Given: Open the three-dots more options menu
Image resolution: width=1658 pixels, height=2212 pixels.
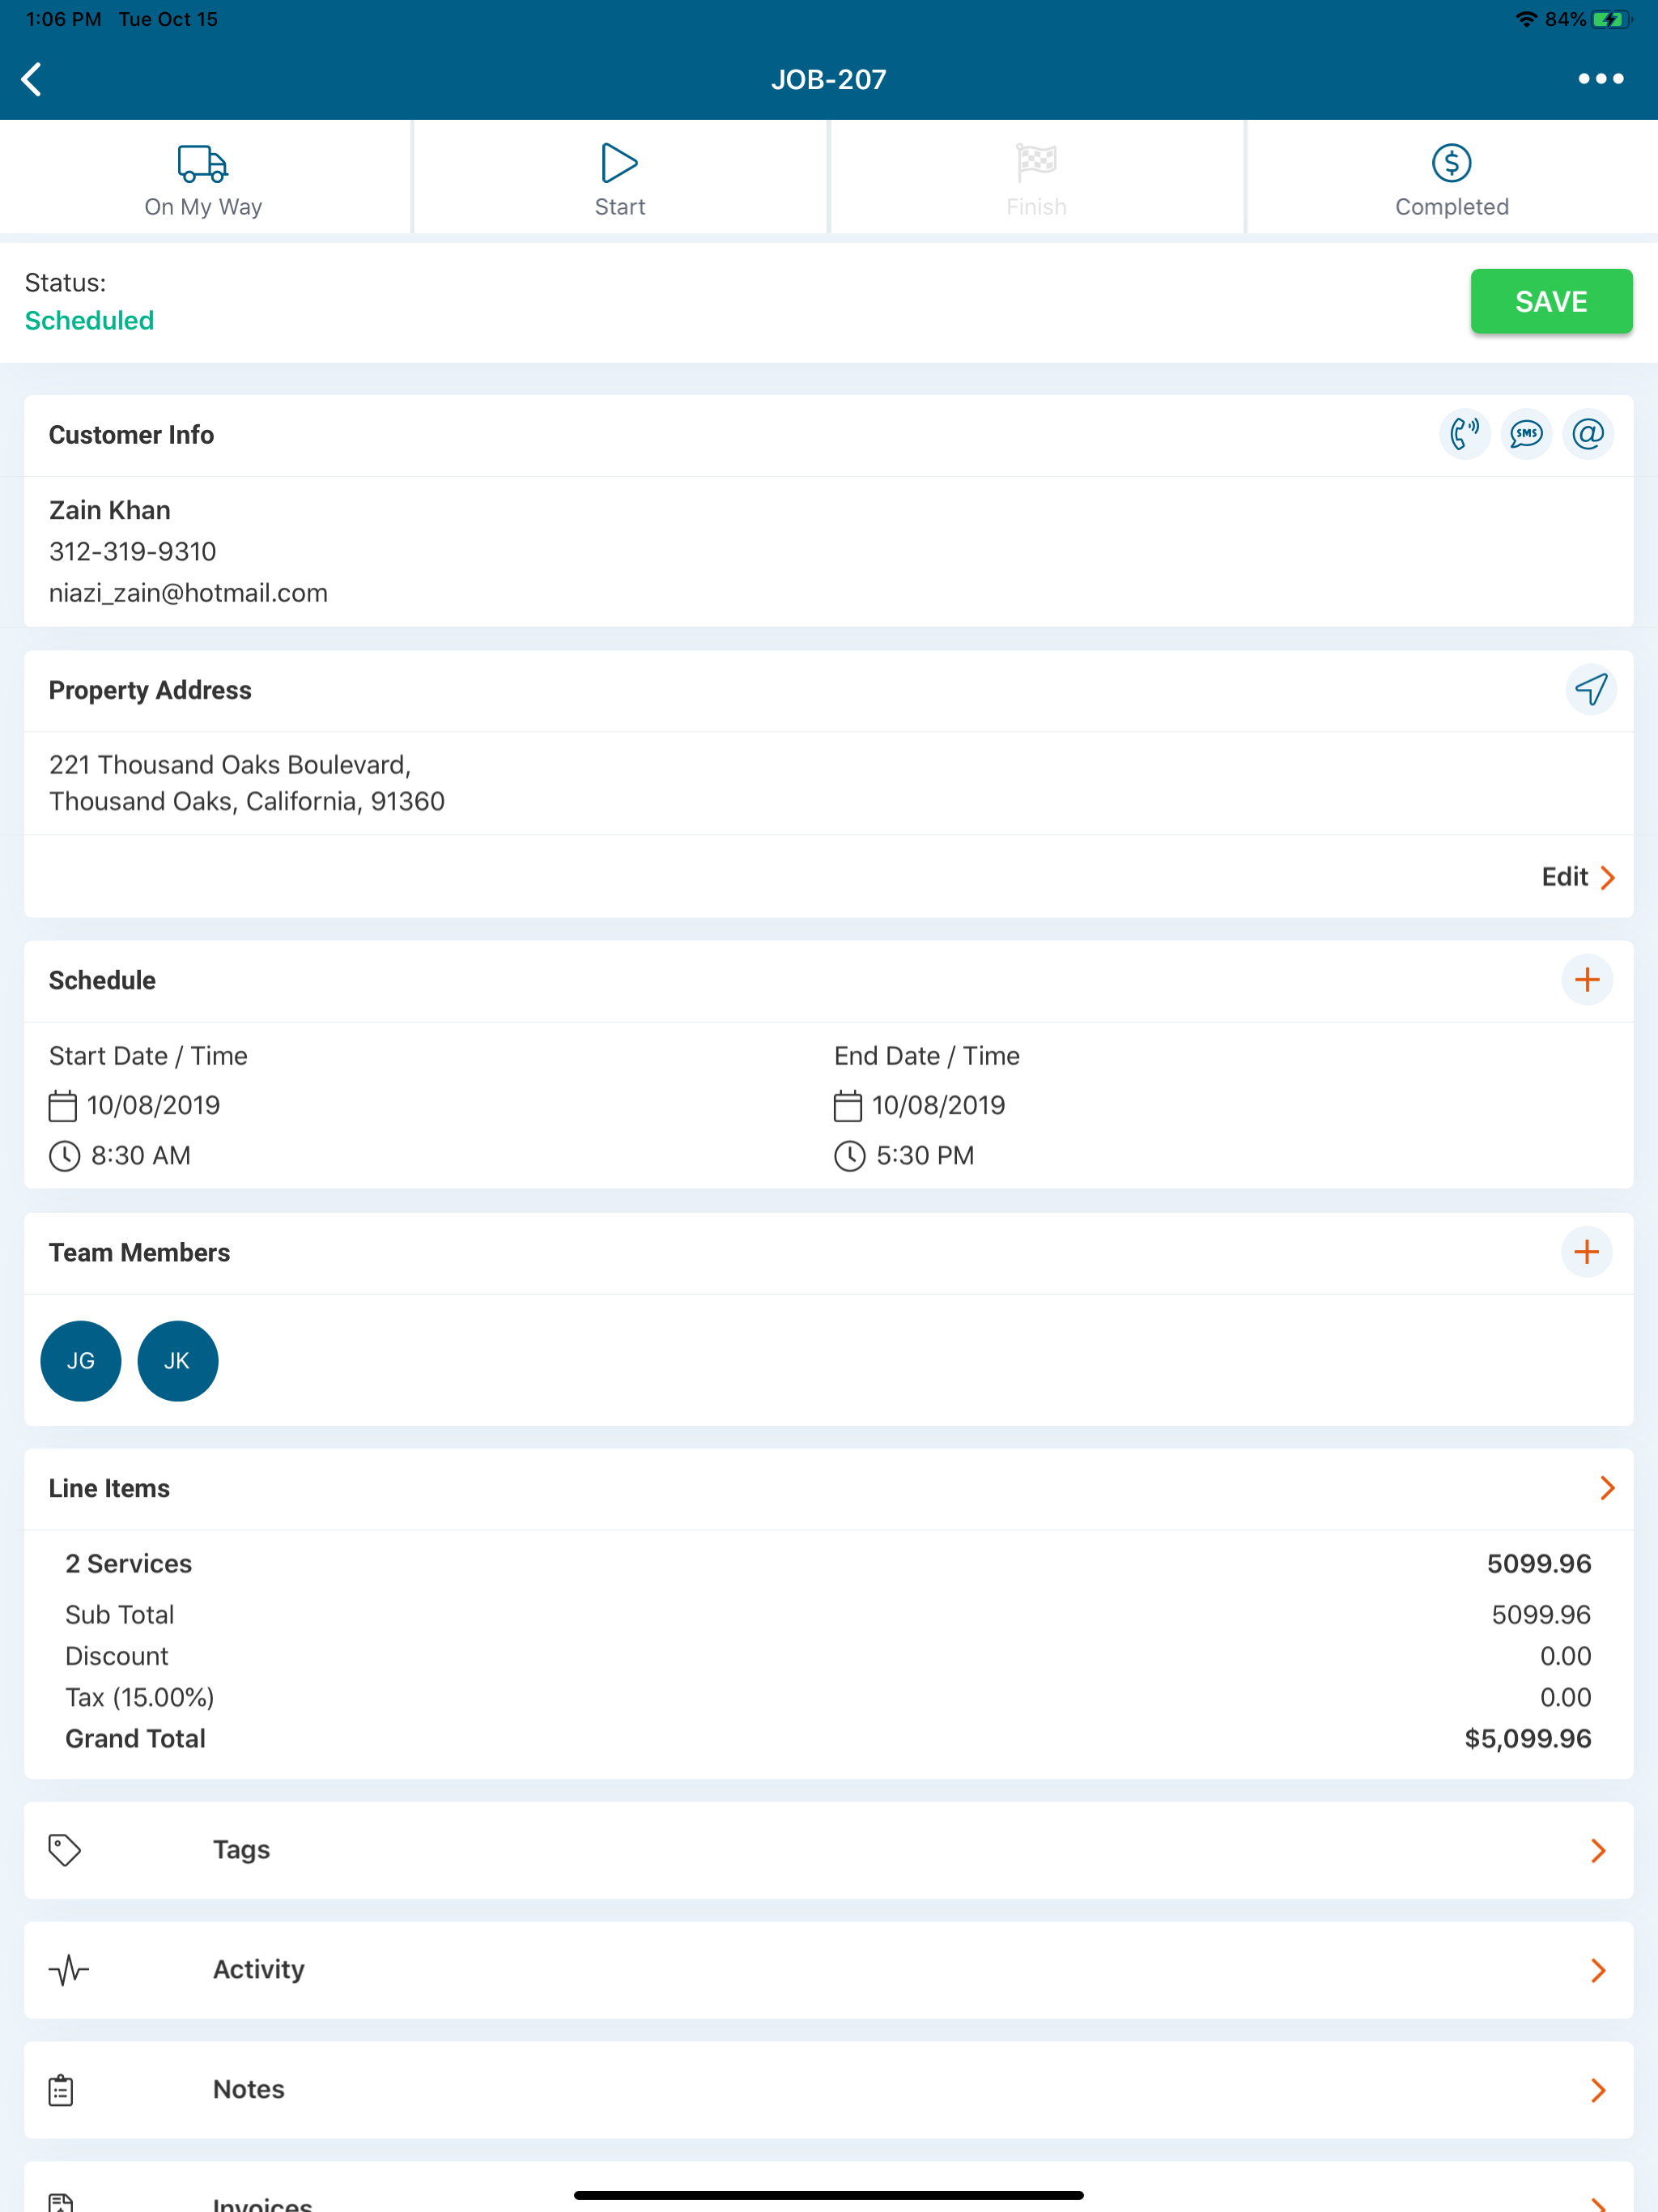Looking at the screenshot, I should 1600,79.
